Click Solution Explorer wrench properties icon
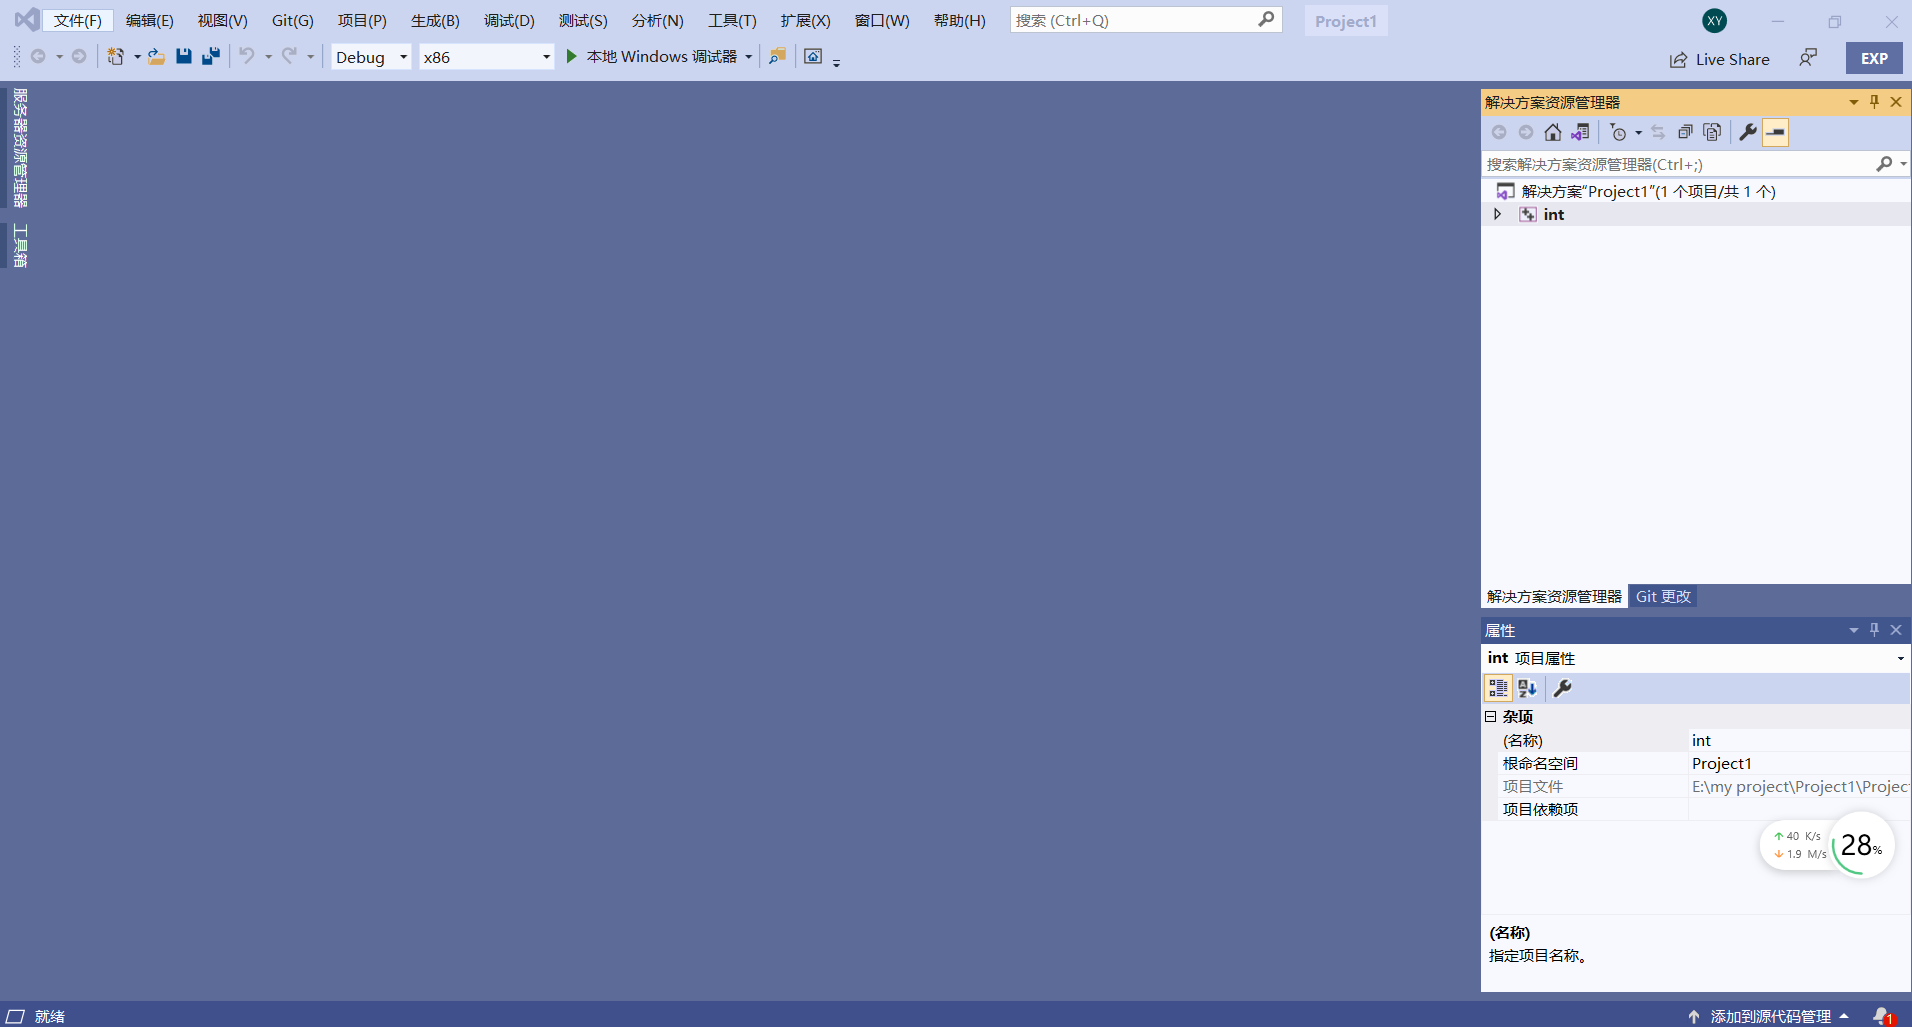Image resolution: width=1912 pixels, height=1027 pixels. click(x=1748, y=132)
